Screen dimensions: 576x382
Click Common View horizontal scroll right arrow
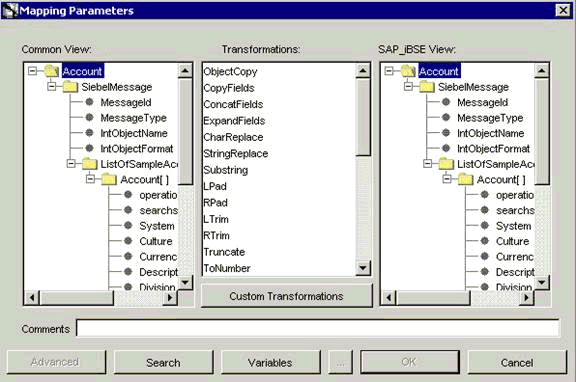coord(170,298)
